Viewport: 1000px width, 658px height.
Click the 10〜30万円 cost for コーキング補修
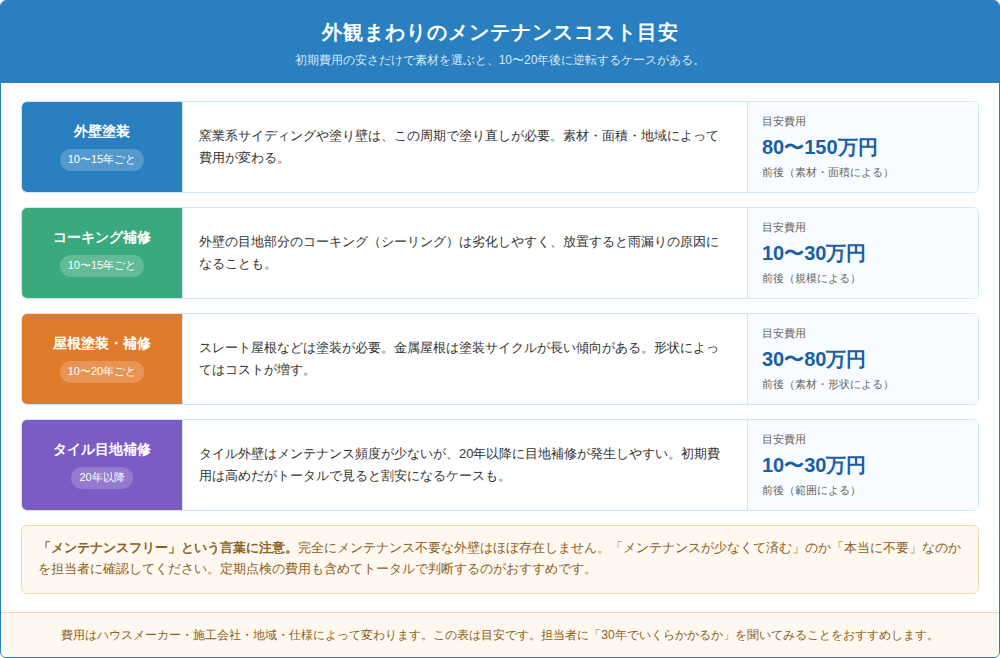click(x=813, y=253)
